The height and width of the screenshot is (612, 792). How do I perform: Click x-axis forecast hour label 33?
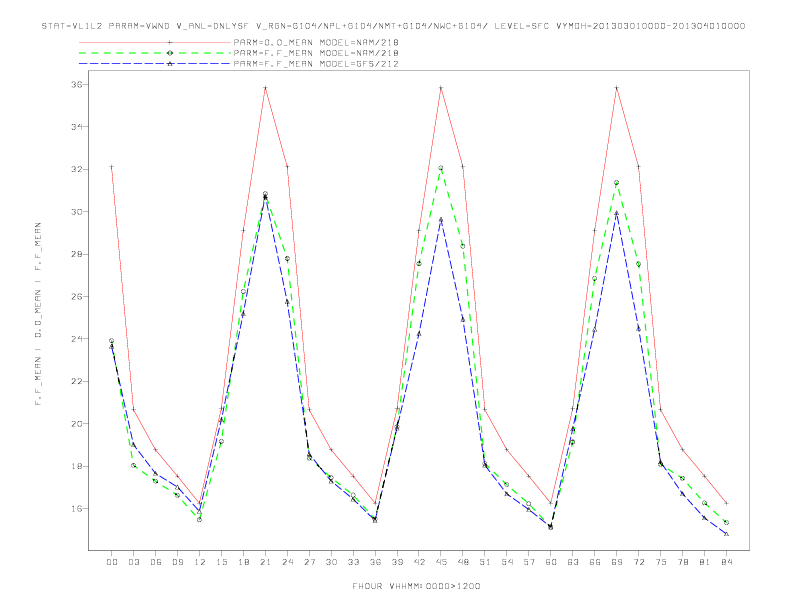(x=353, y=562)
